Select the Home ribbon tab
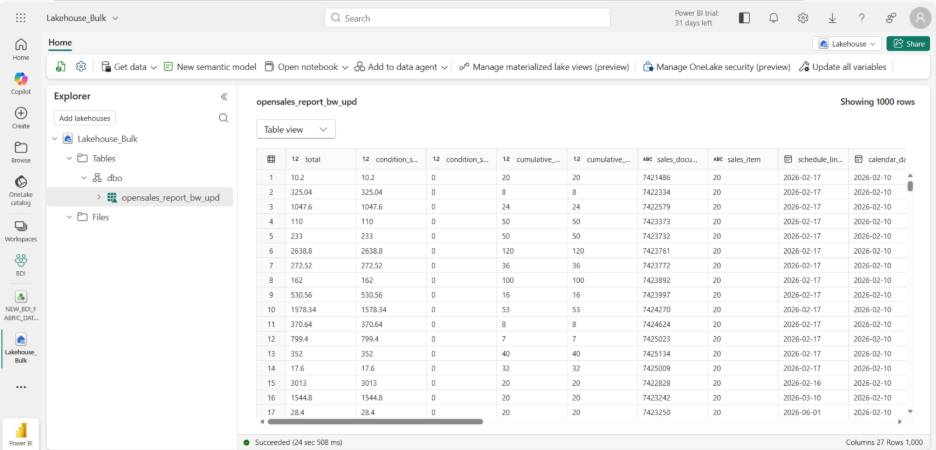Screen dimensions: 936x450 [x=60, y=42]
